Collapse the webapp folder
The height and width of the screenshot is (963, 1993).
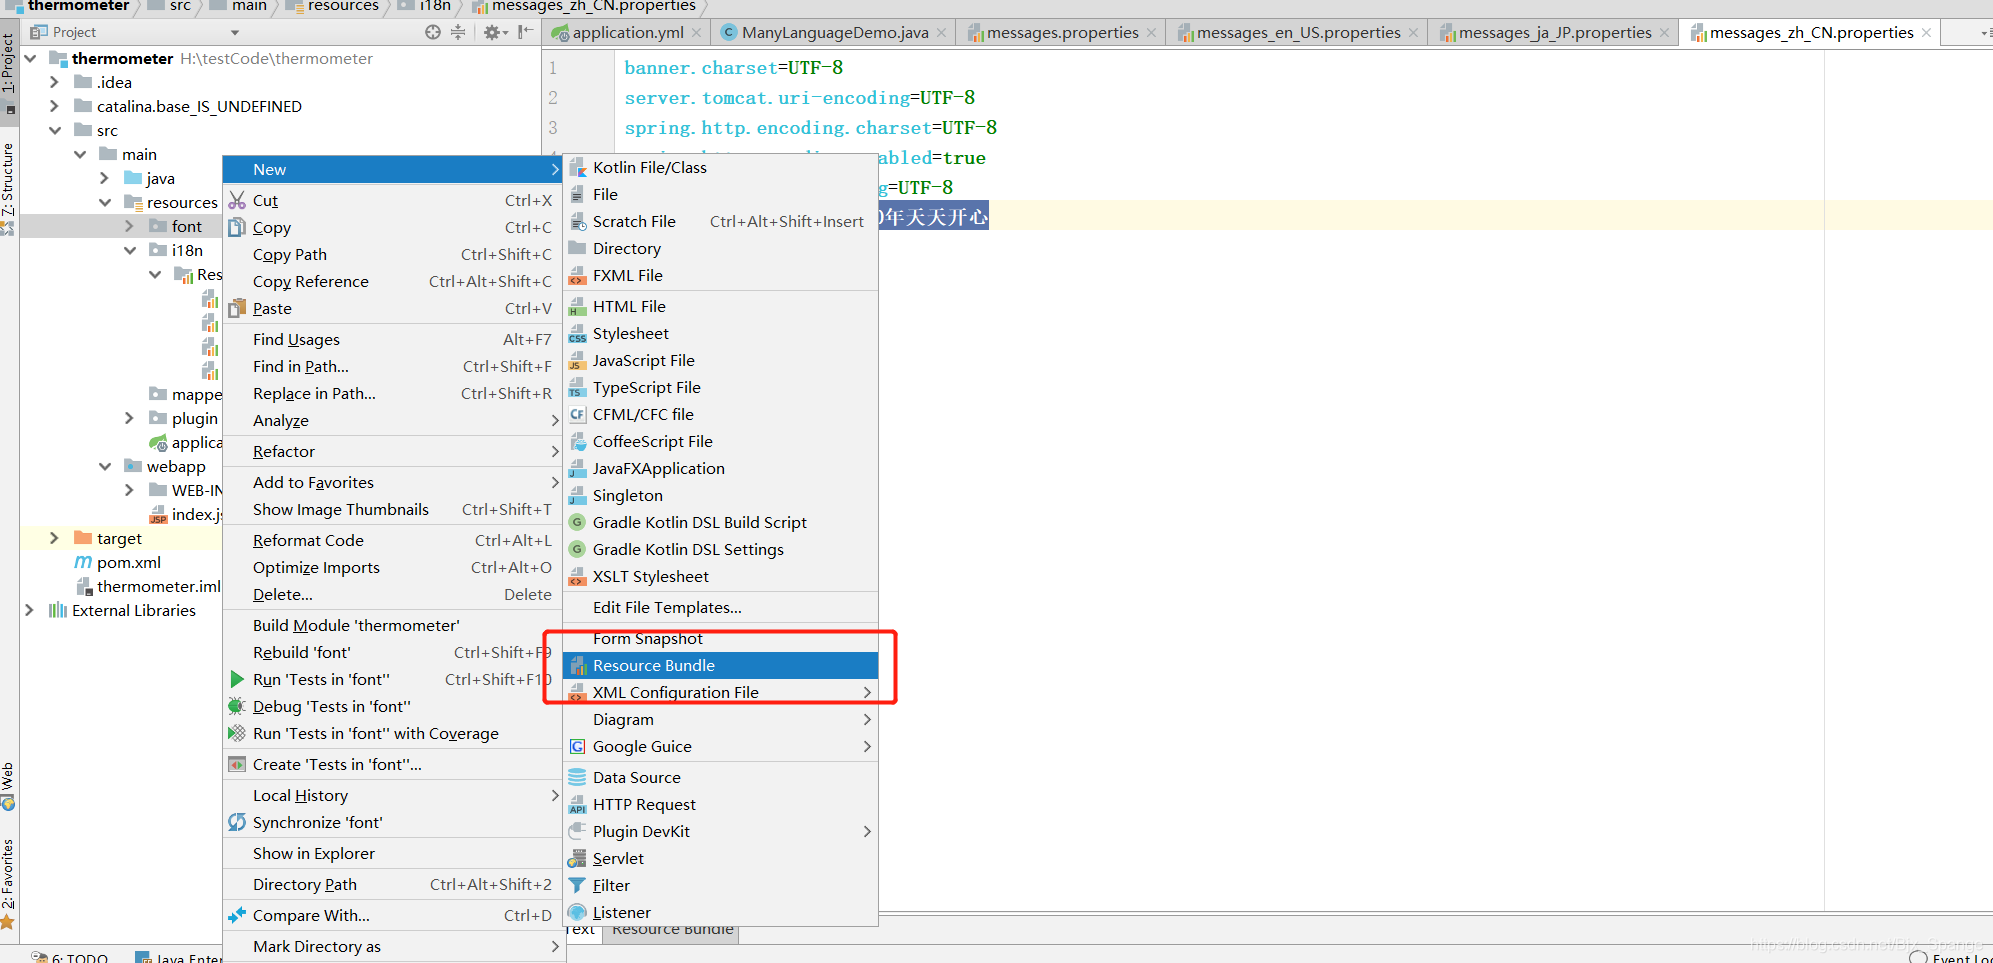pyautogui.click(x=105, y=466)
